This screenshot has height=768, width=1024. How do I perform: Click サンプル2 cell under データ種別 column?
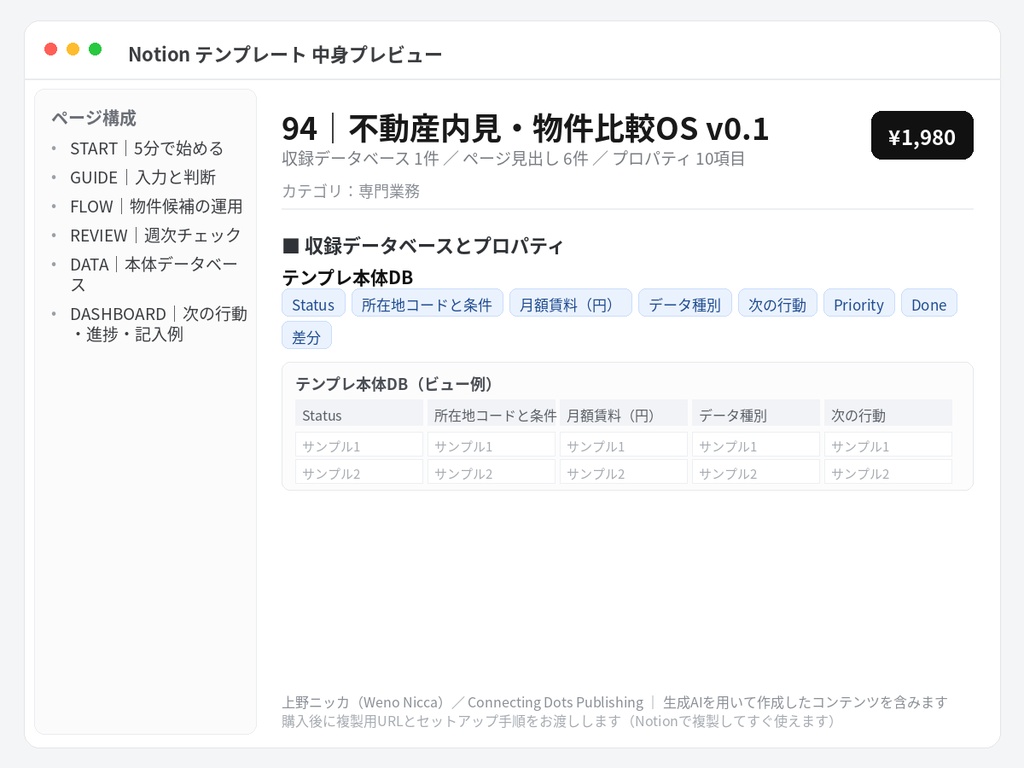coord(756,473)
